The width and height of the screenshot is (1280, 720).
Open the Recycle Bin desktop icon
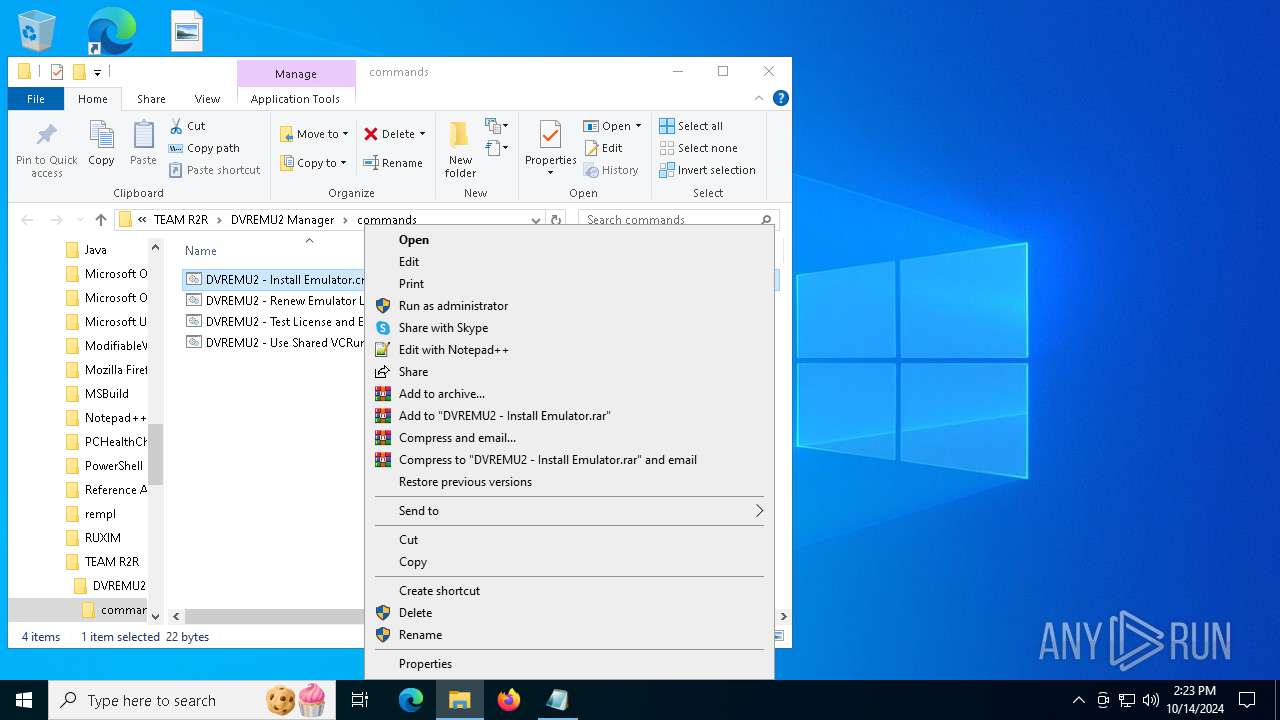pos(37,31)
